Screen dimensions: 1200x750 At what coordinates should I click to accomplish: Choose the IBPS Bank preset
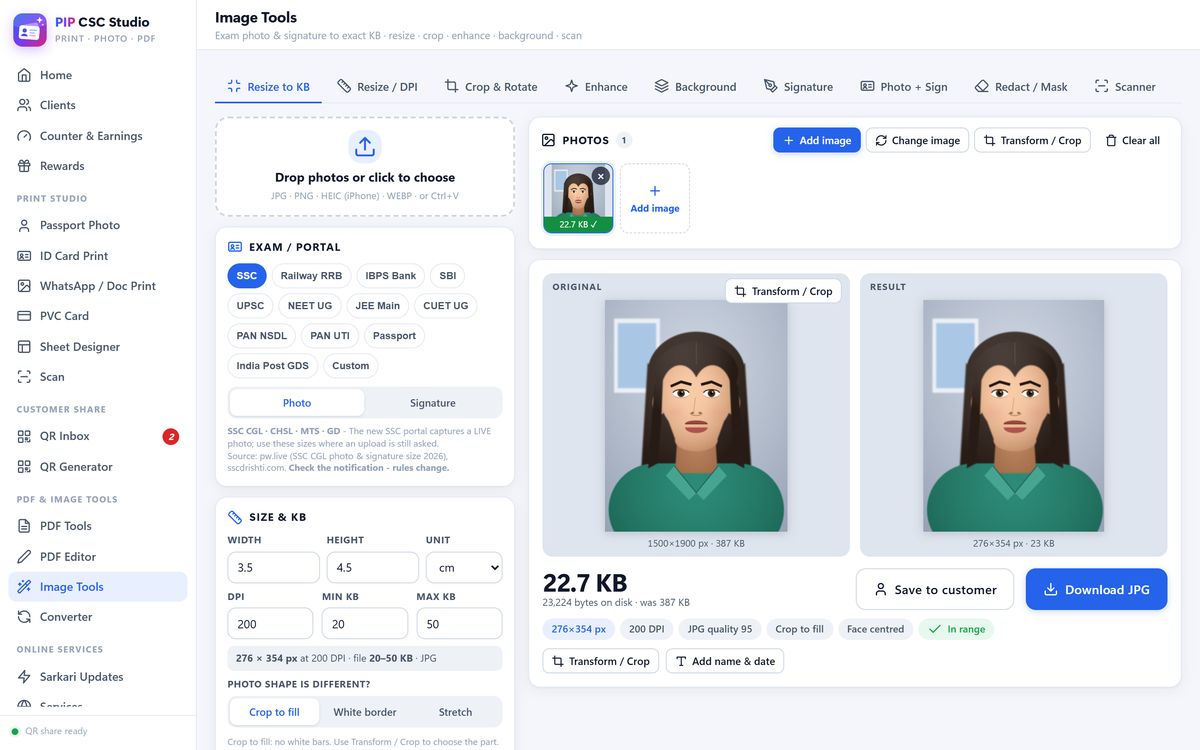click(390, 276)
